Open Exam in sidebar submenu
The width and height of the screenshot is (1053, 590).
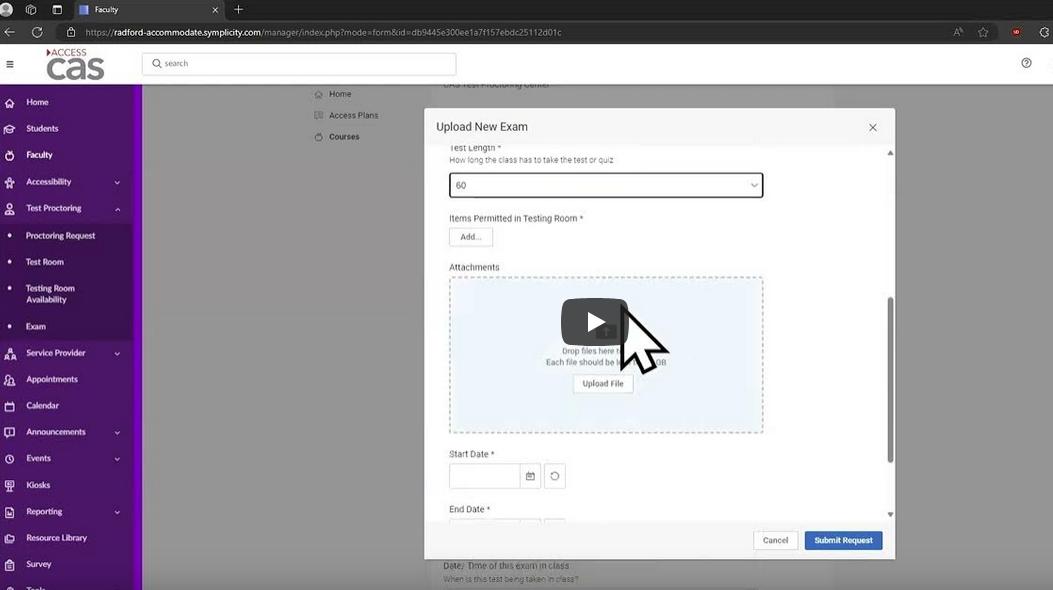click(36, 327)
